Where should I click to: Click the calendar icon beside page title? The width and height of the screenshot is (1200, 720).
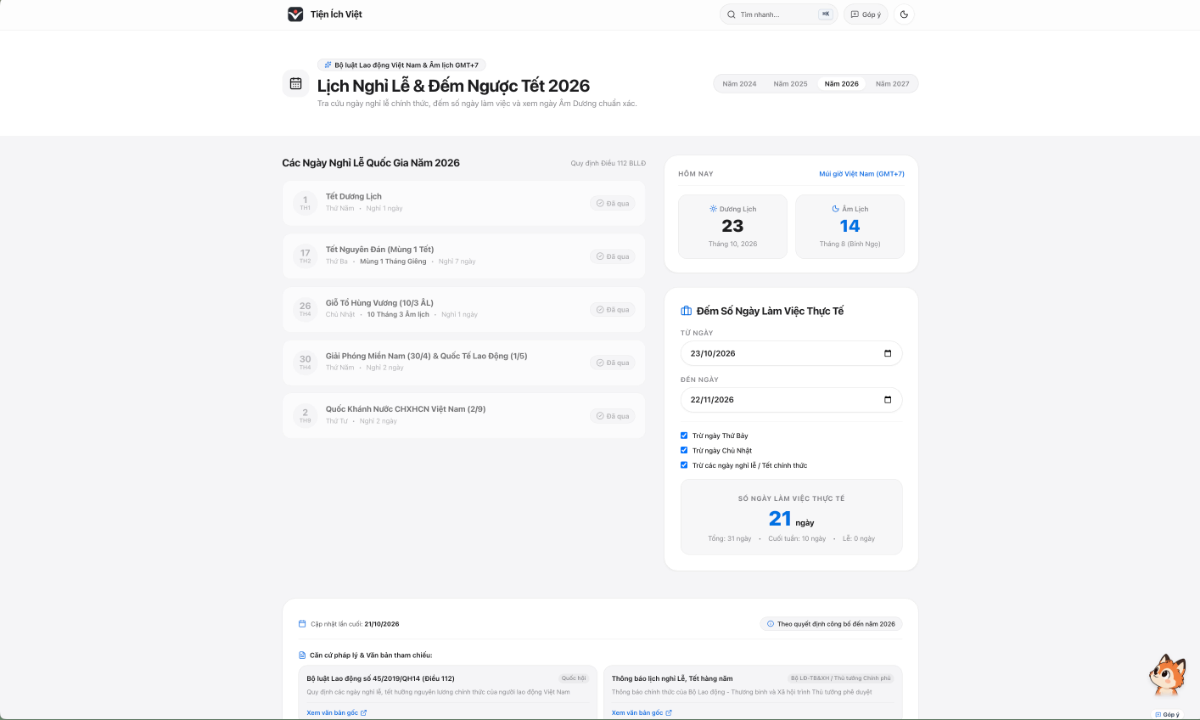tap(296, 83)
